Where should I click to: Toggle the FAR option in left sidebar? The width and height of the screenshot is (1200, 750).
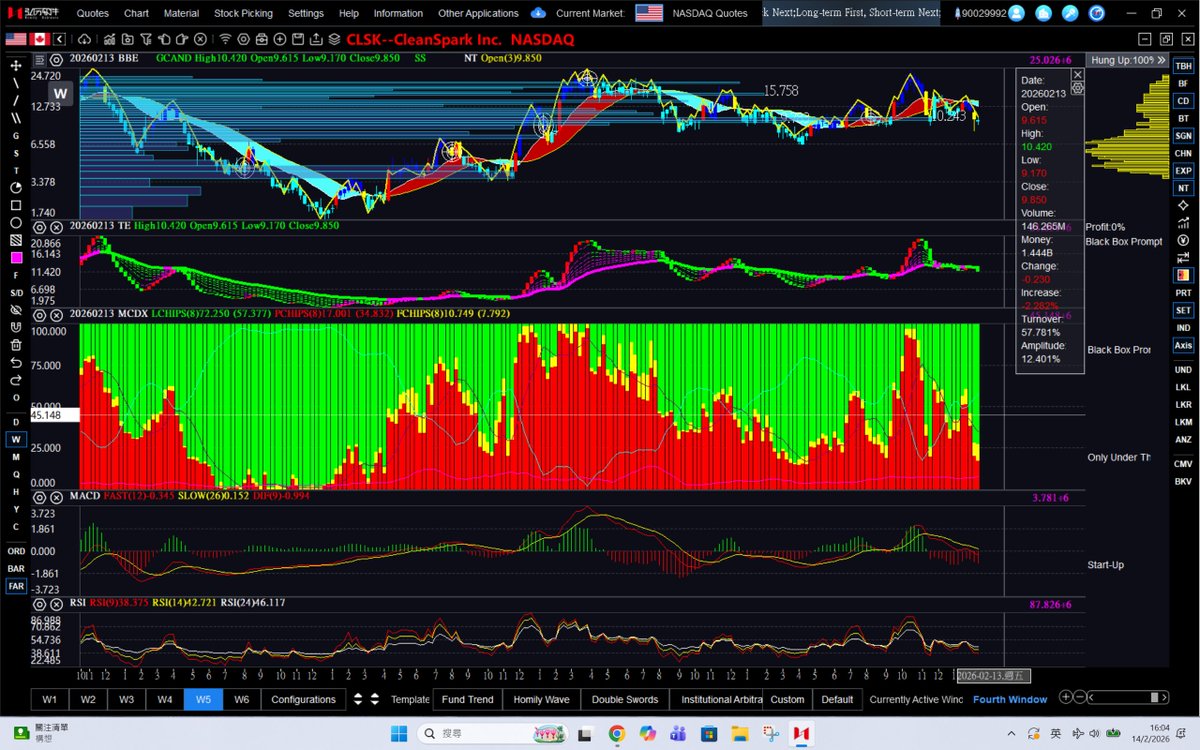click(x=16, y=586)
